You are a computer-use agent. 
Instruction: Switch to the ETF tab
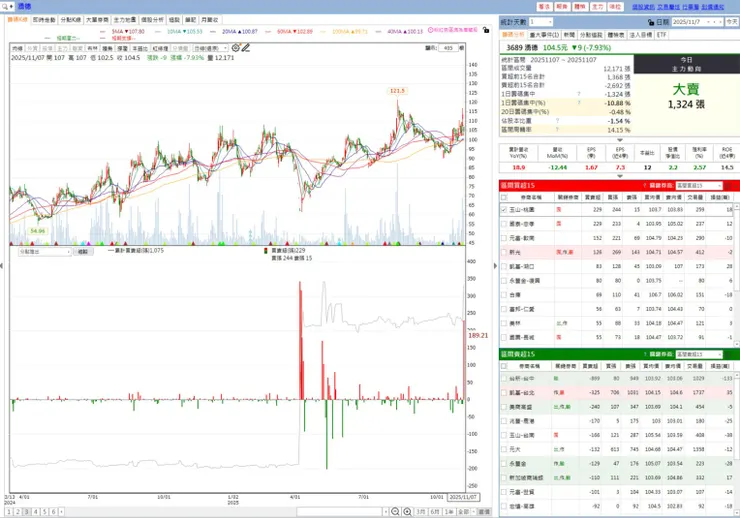click(662, 35)
